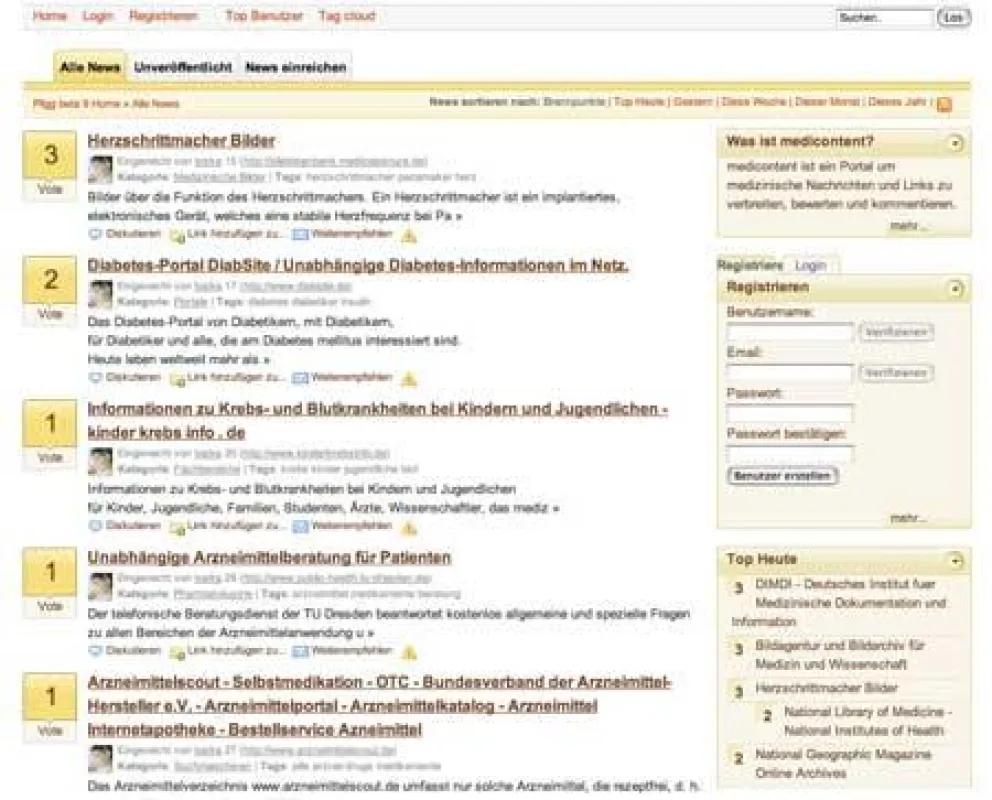Focus the Passwort input field
The width and height of the screenshot is (992, 800).
790,414
